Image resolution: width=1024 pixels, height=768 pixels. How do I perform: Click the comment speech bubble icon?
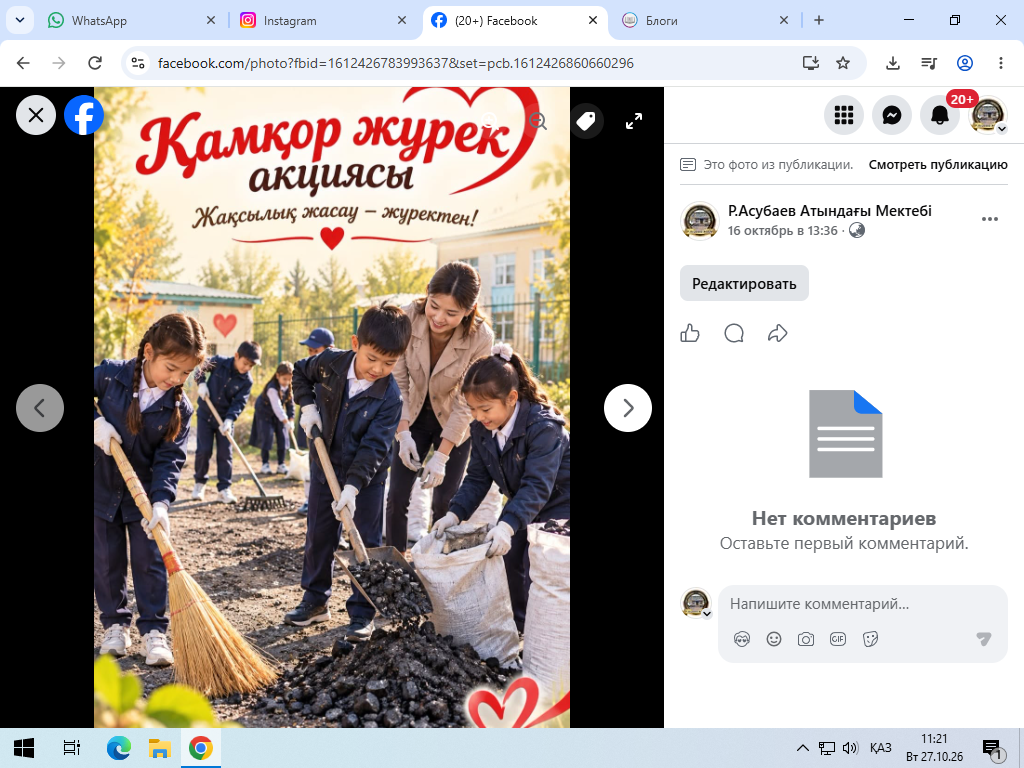[x=734, y=333]
